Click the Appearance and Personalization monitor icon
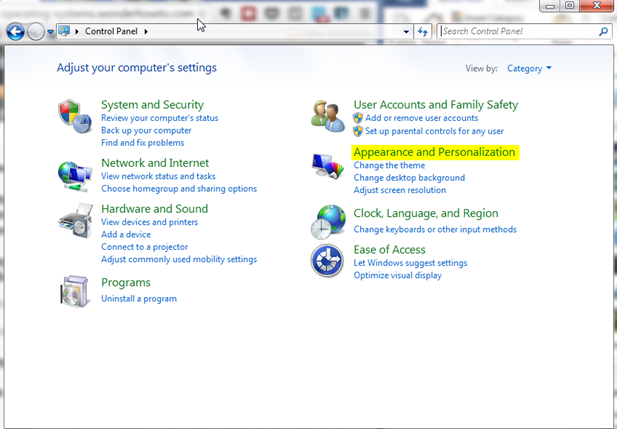The width and height of the screenshot is (617, 429). 328,166
